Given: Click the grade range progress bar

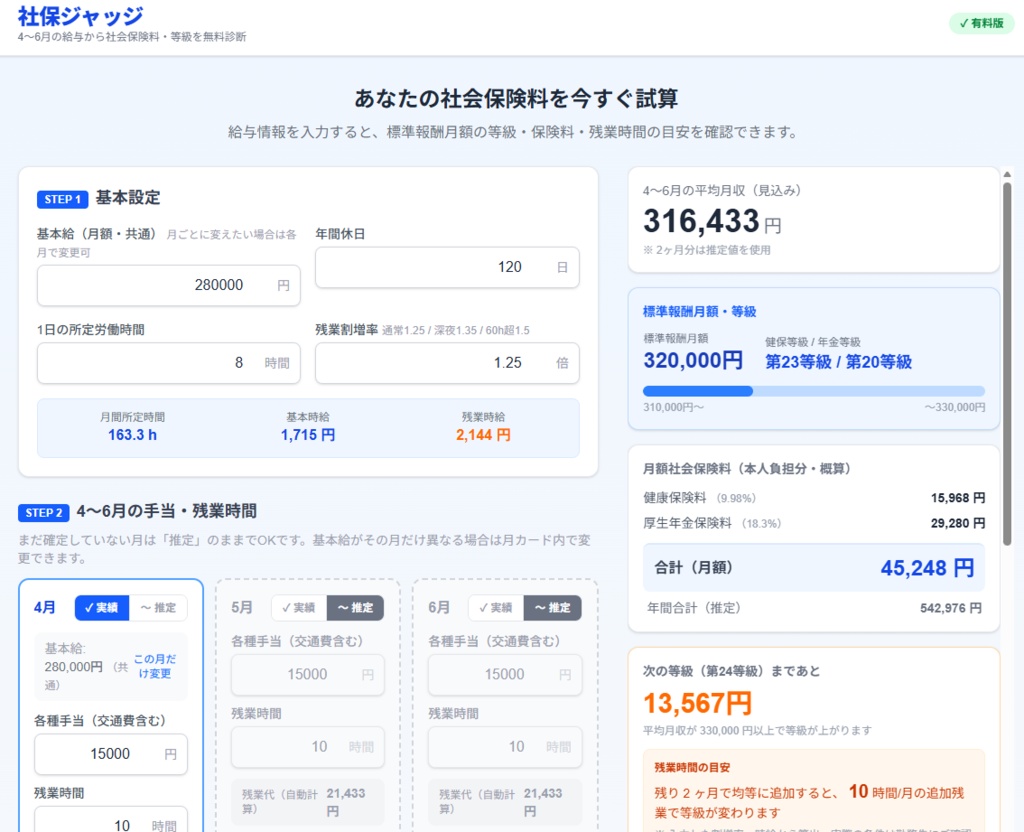Looking at the screenshot, I should (x=812, y=391).
